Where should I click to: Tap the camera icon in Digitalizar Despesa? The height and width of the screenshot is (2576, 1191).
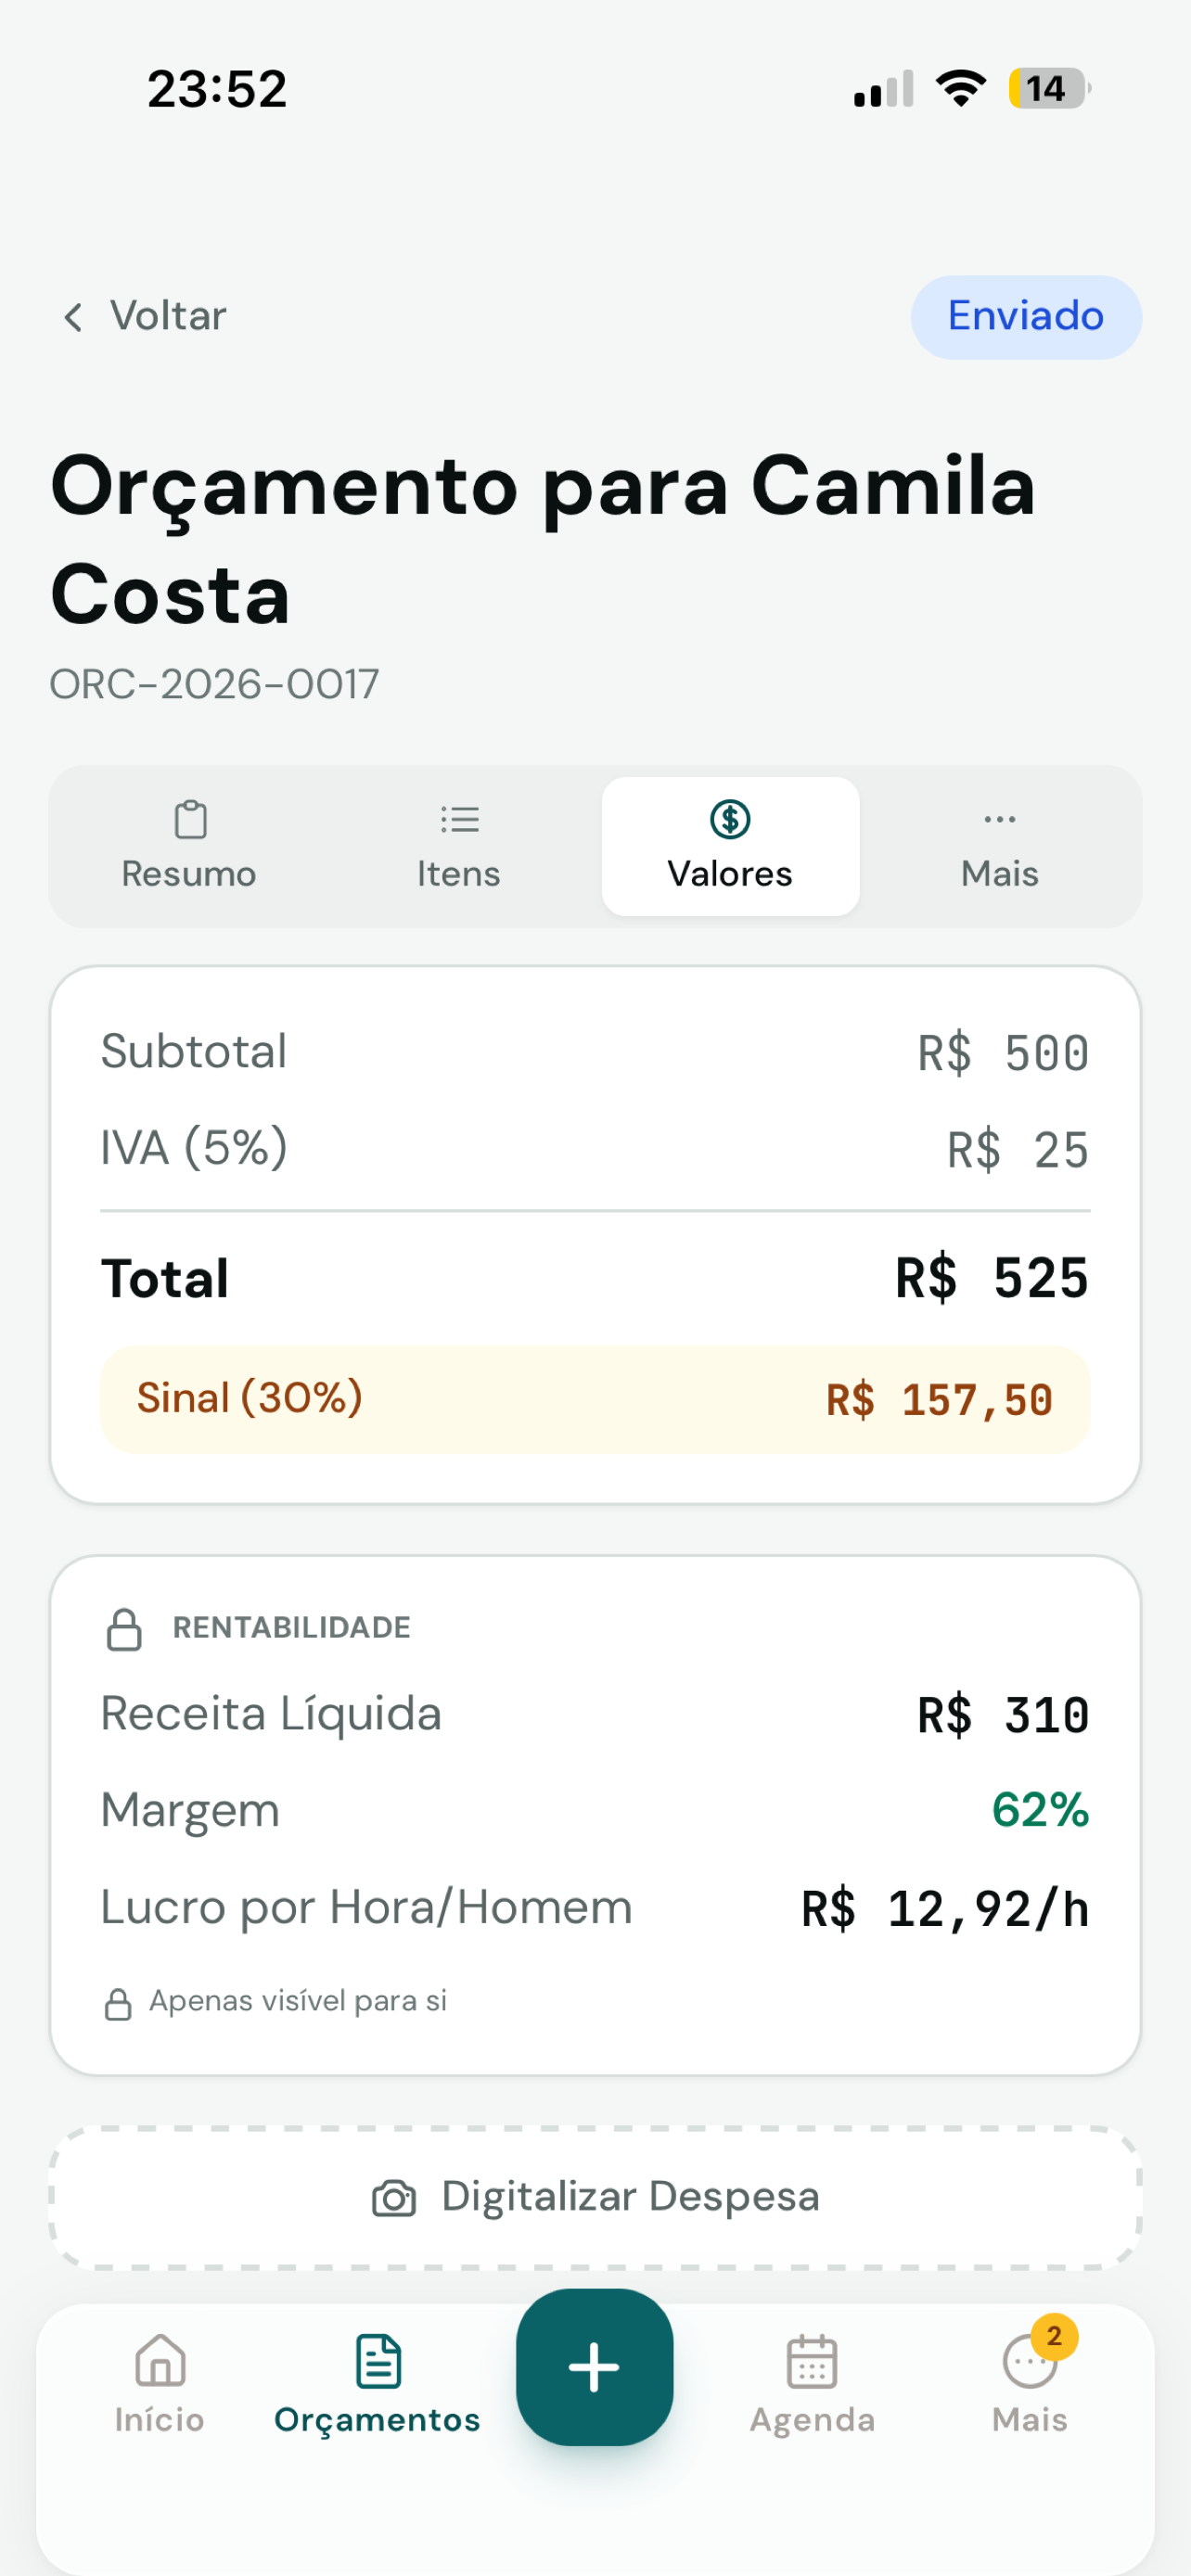pos(394,2198)
